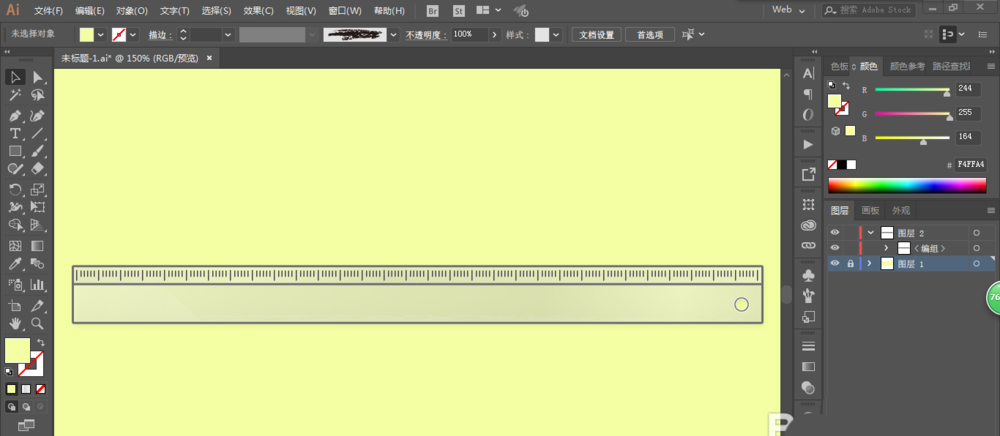Select the Artboard tool

coord(15,305)
